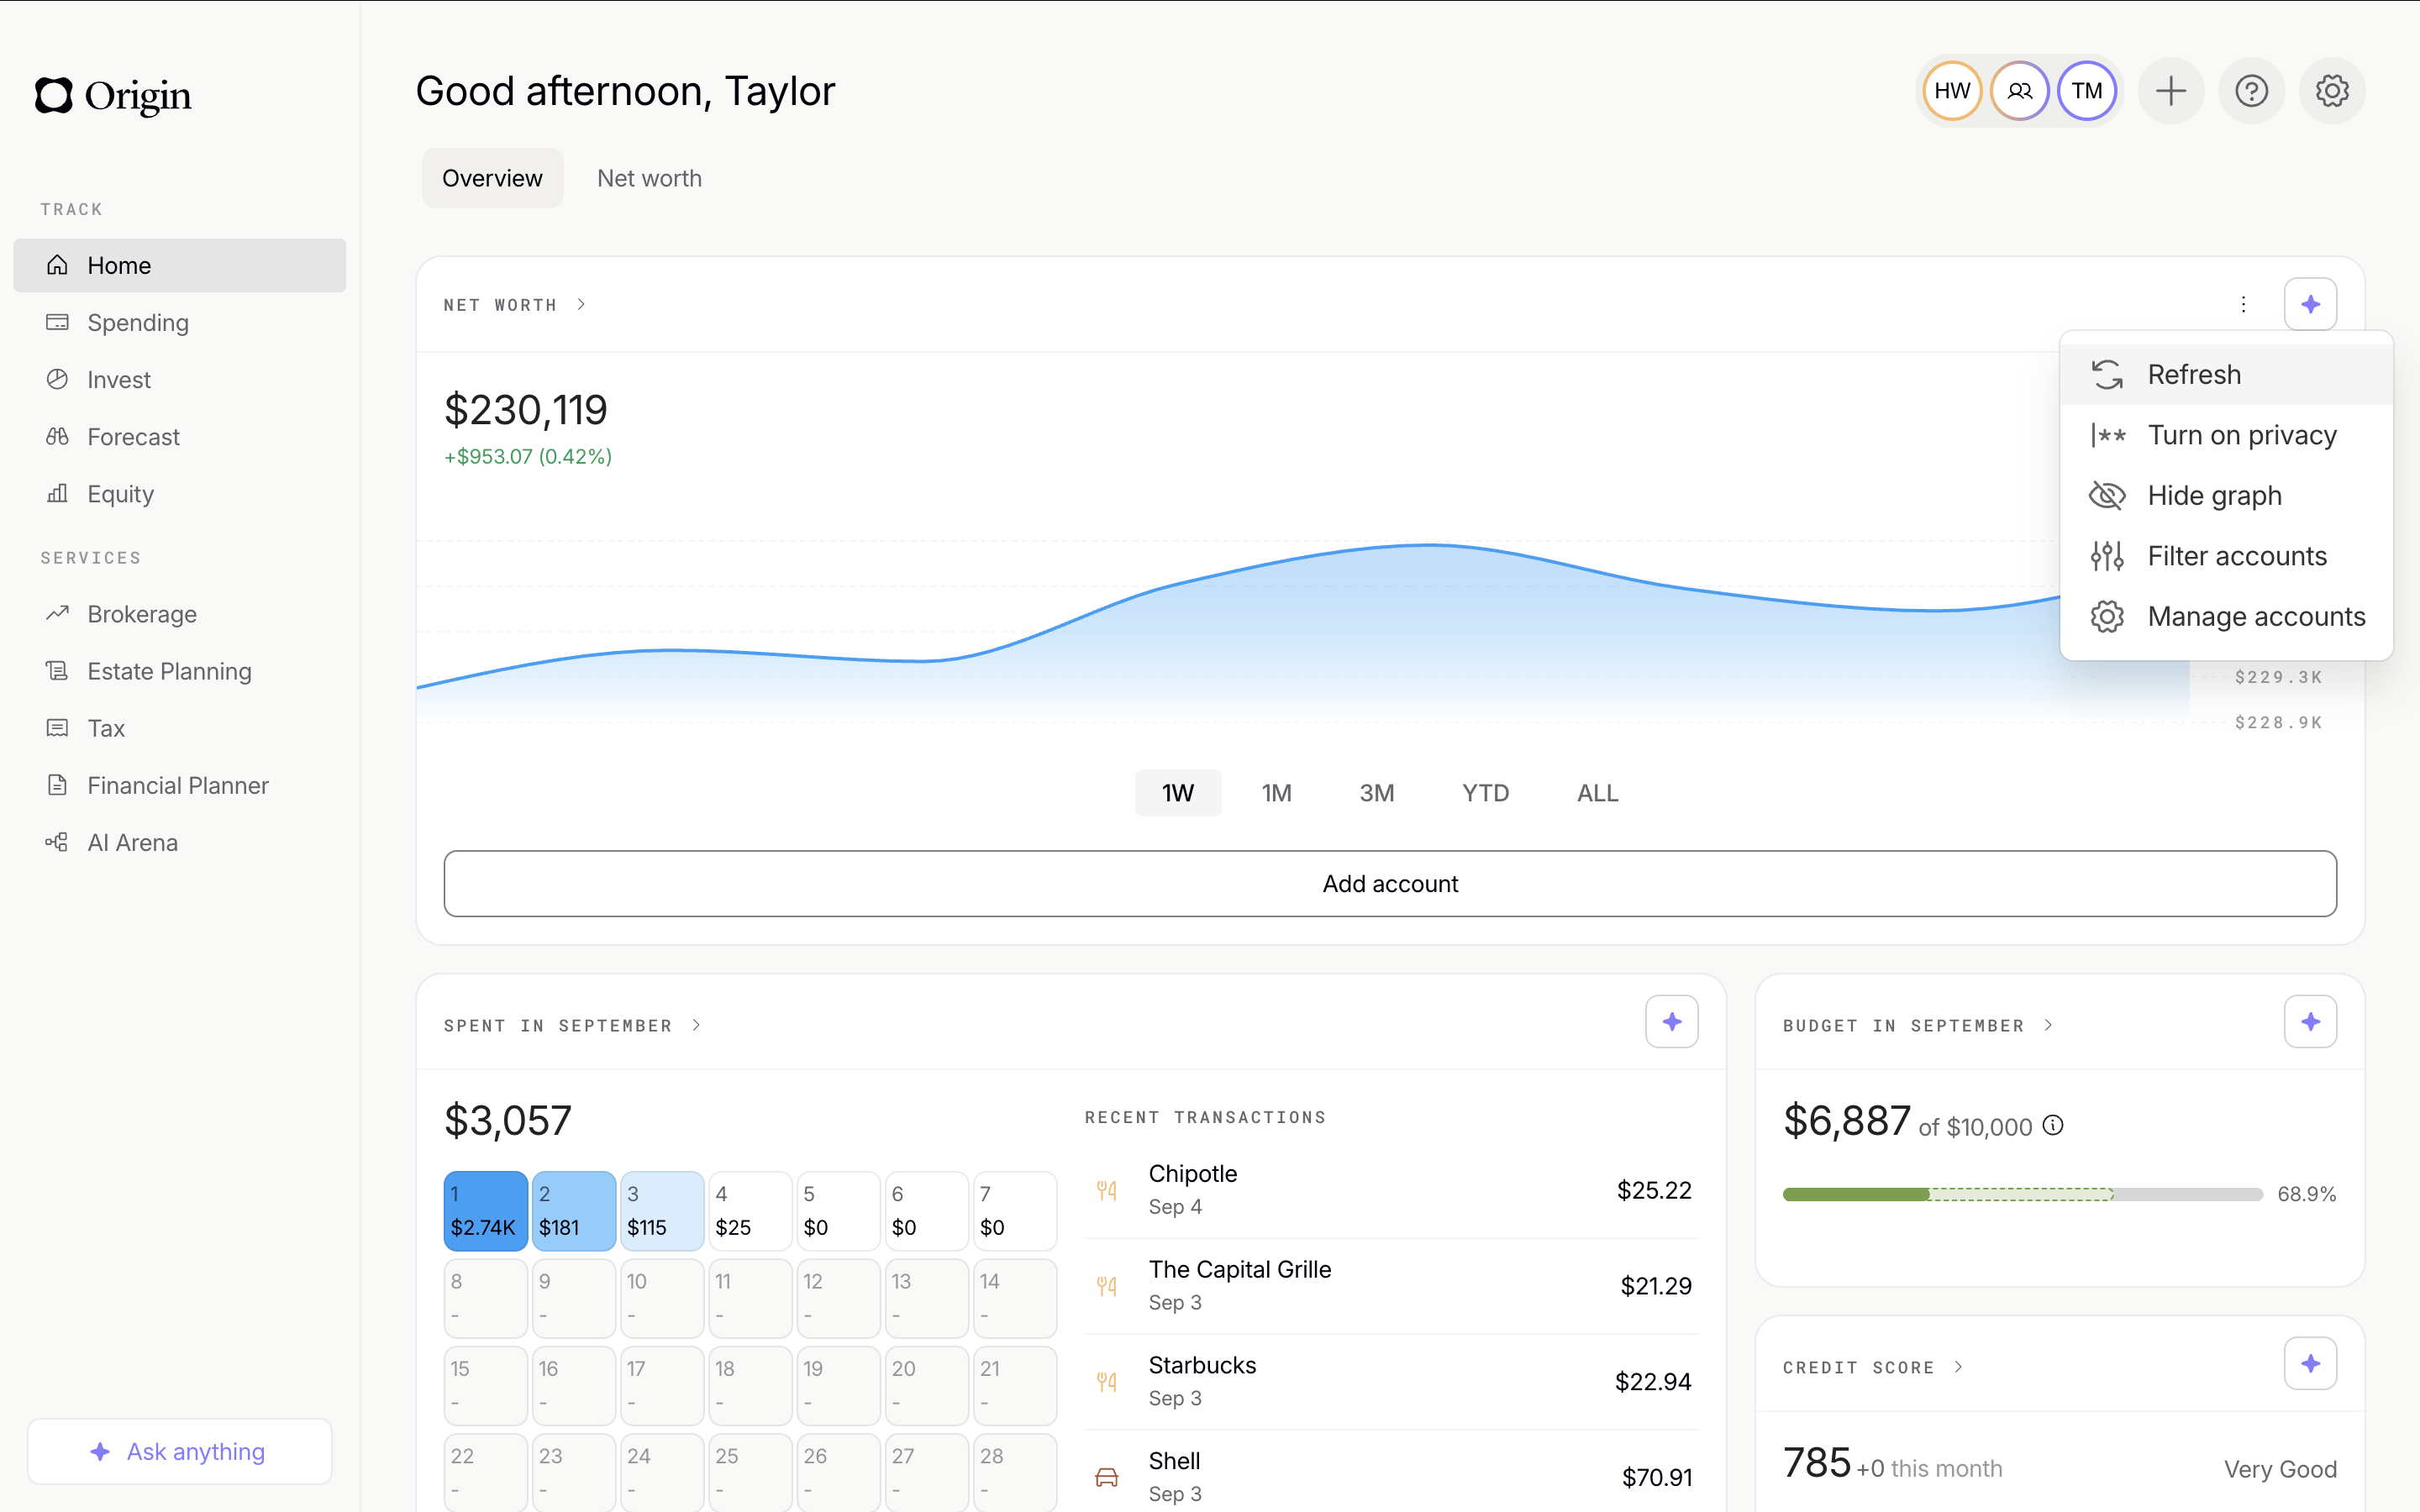The width and height of the screenshot is (2420, 1512).
Task: Click the sparkle icon in Credit Score card
Action: pyautogui.click(x=2310, y=1363)
